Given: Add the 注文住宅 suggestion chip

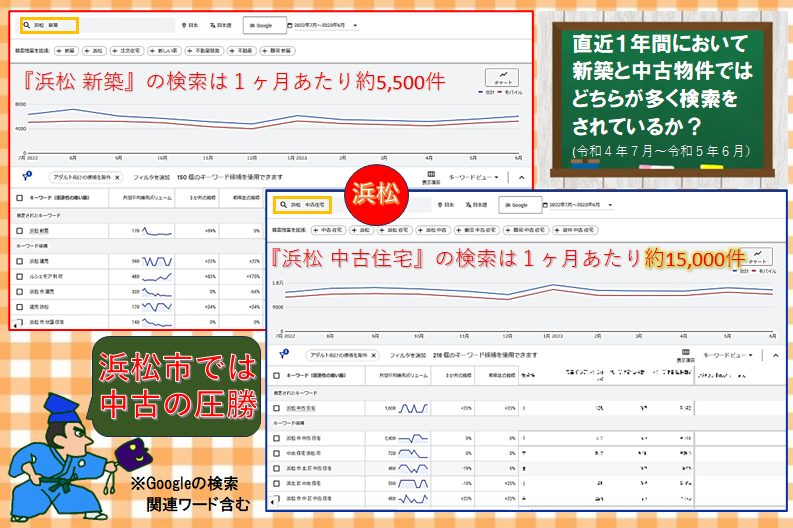Looking at the screenshot, I should (x=126, y=51).
